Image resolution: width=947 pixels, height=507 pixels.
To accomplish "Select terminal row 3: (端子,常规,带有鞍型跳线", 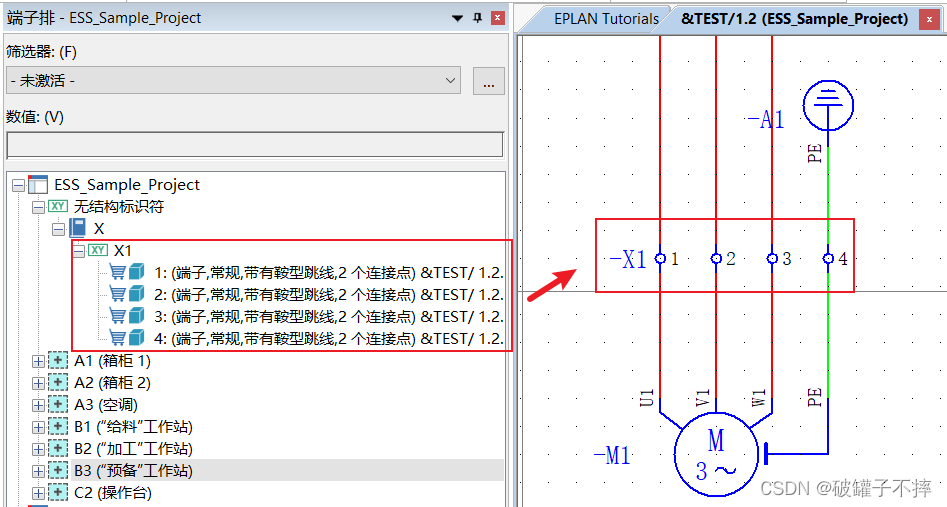I will point(328,317).
